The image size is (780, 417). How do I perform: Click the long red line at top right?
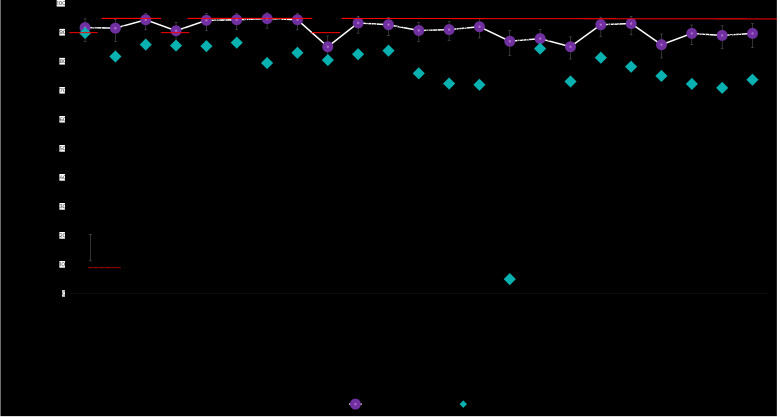click(560, 18)
